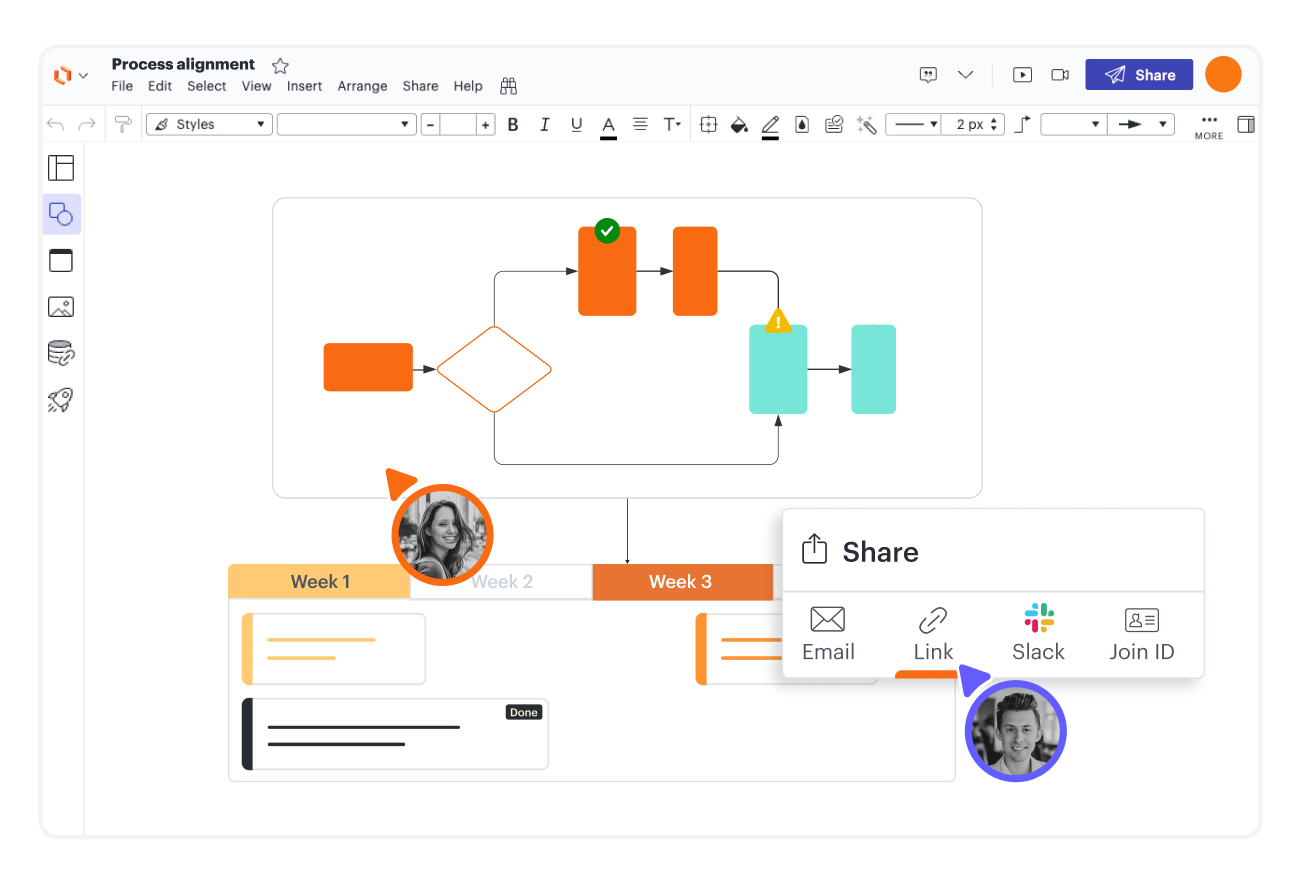Toggle underline text formatting
The height and width of the screenshot is (884, 1300).
click(x=576, y=125)
